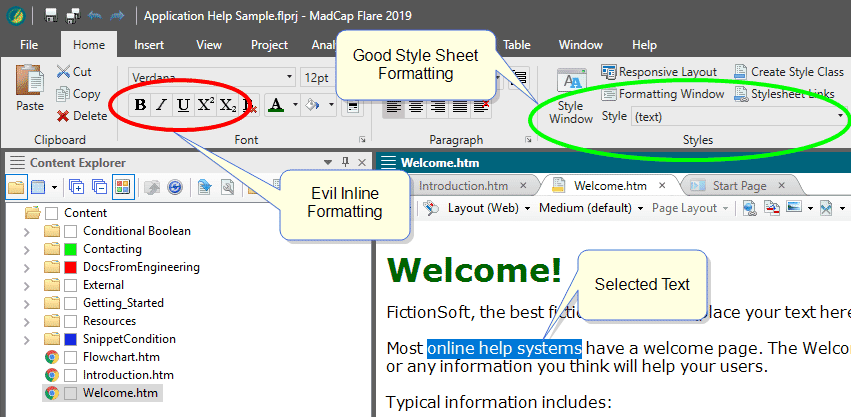
Task: Tick the Conditional Boolean checkbox
Action: [71, 231]
